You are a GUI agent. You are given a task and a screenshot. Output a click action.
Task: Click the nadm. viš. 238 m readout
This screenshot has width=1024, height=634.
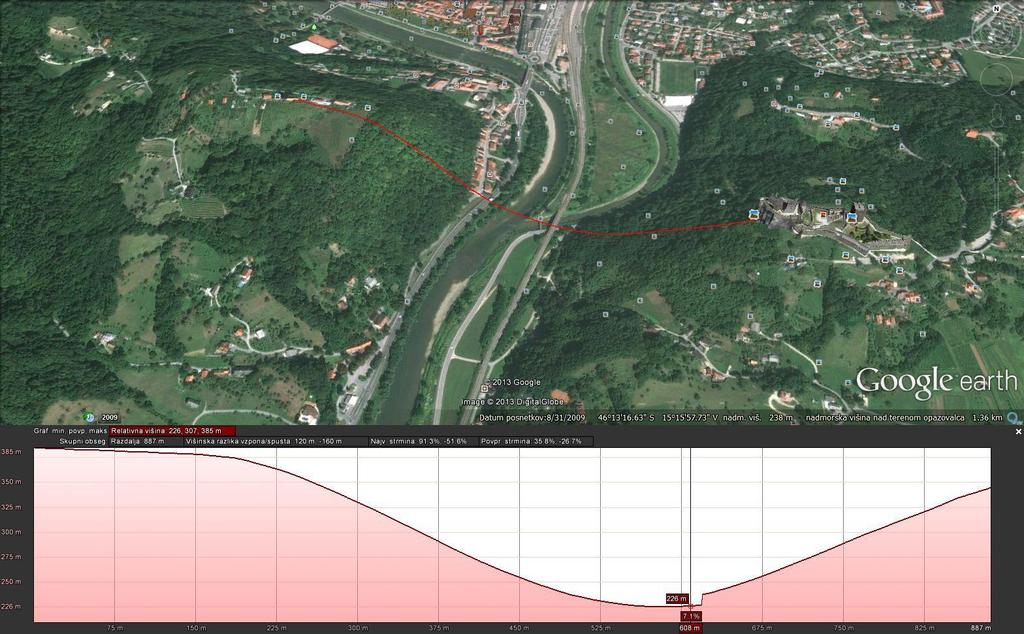click(760, 418)
